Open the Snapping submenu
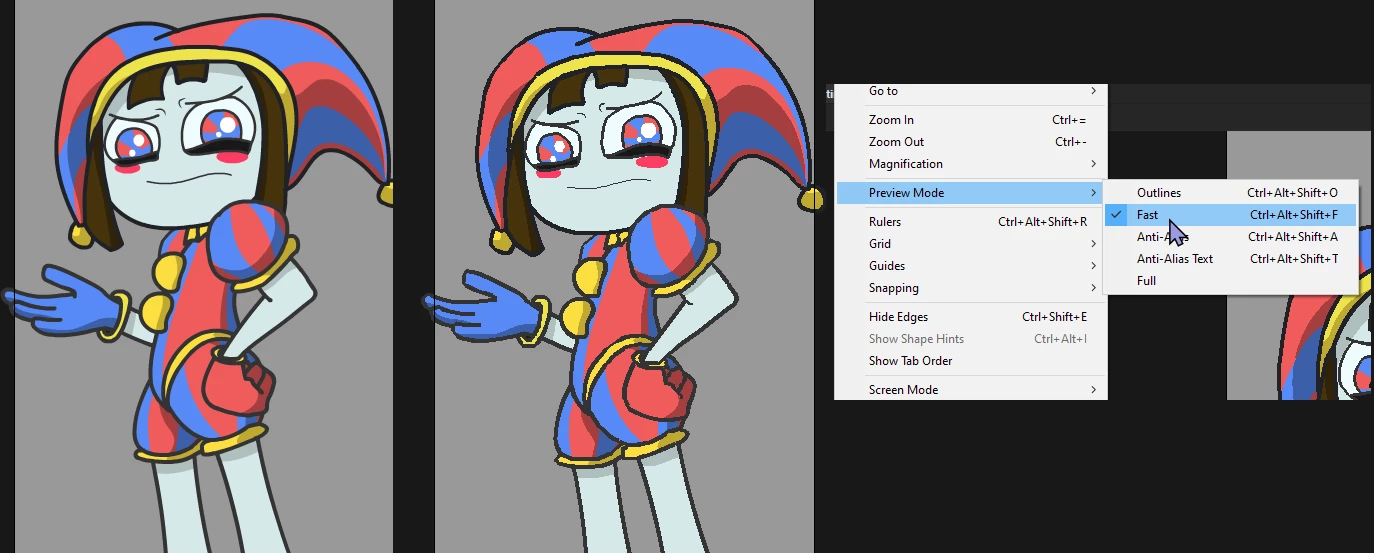 (x=971, y=288)
